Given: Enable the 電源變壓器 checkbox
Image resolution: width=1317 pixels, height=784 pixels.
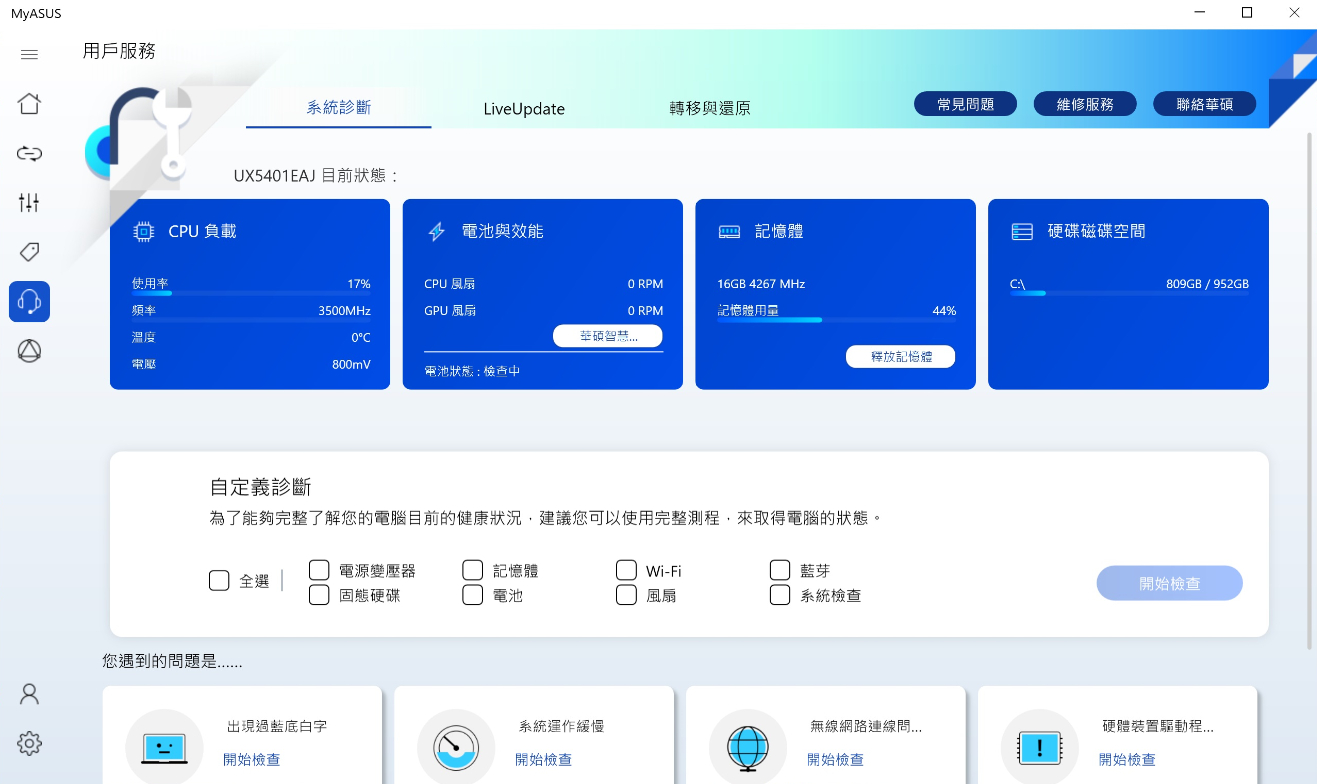Looking at the screenshot, I should (x=319, y=570).
